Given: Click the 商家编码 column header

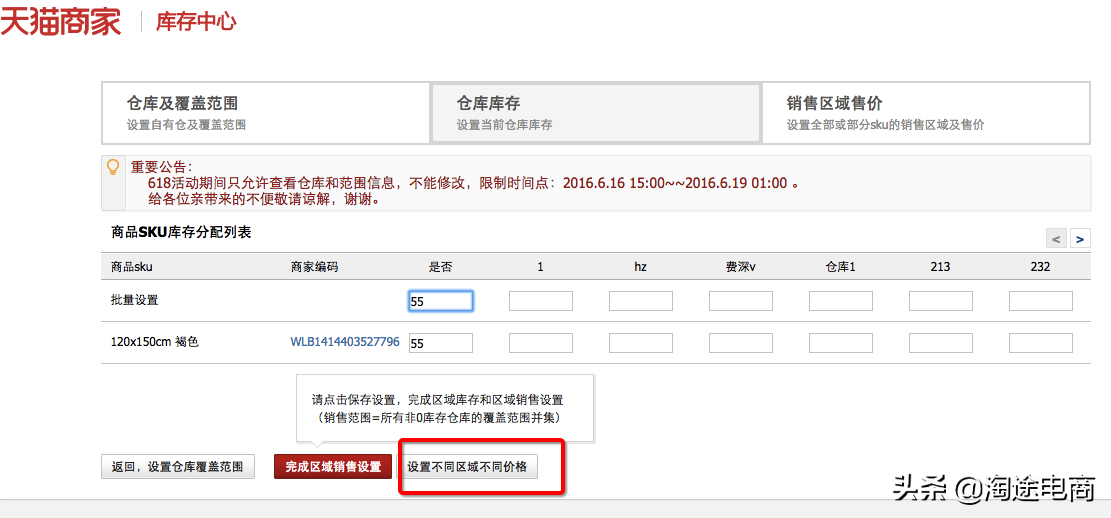Looking at the screenshot, I should click(x=314, y=267).
